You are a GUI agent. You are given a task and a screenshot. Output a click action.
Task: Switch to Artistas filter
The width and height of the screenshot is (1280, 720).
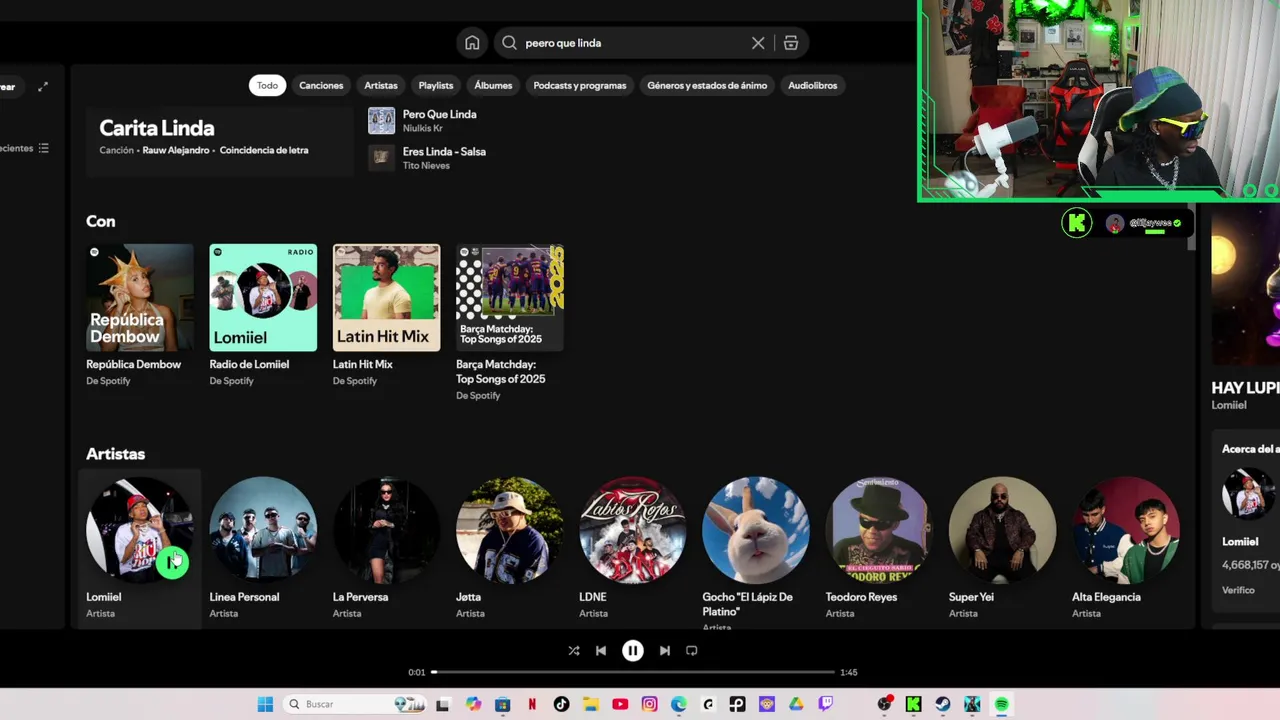[381, 85]
